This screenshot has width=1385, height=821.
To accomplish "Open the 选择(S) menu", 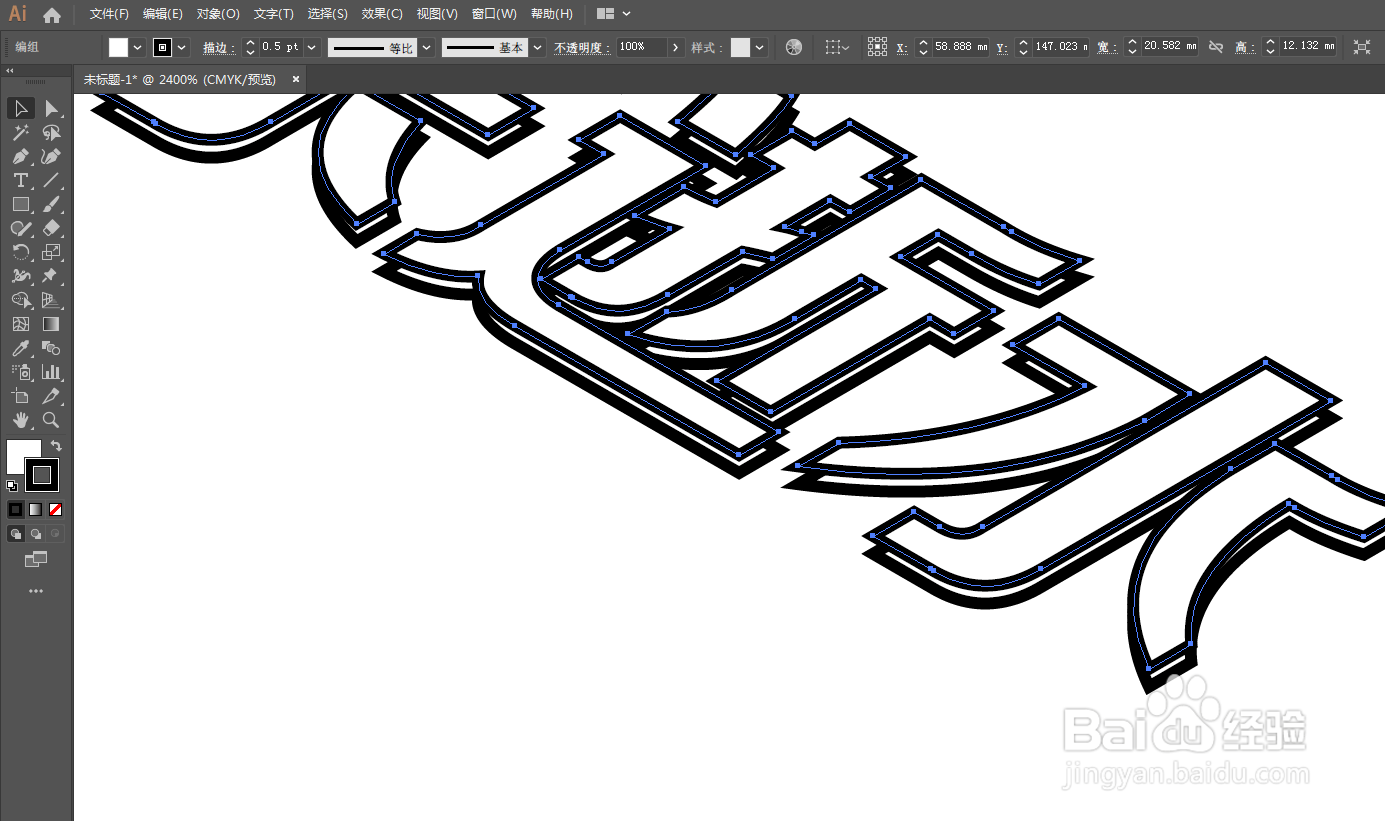I will [328, 14].
